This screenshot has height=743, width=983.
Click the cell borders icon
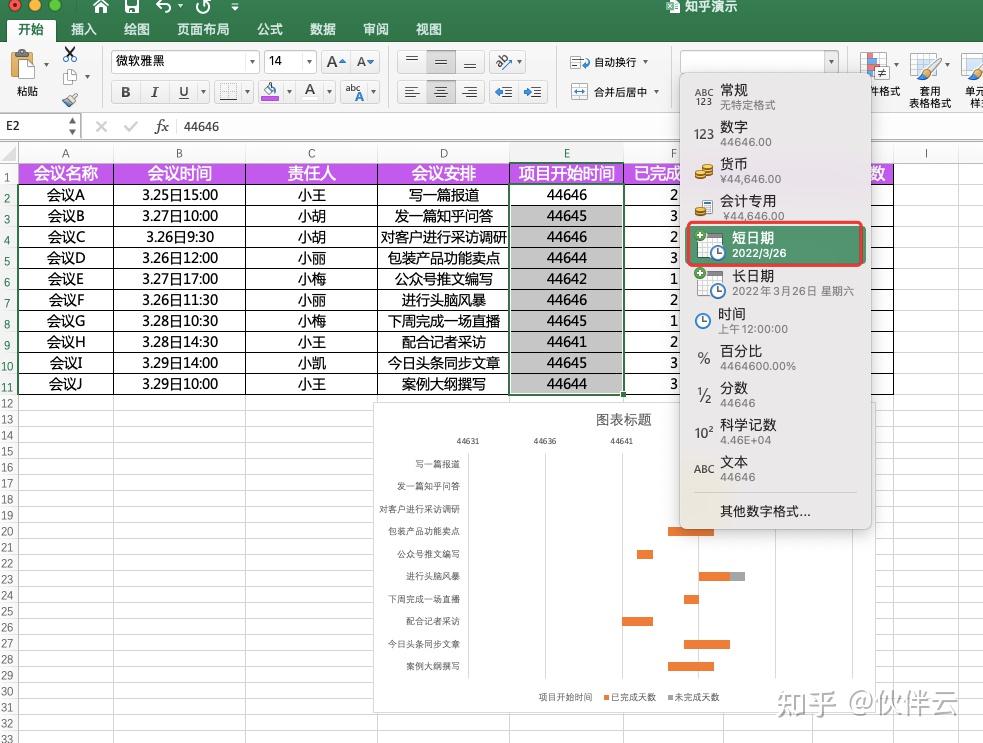click(x=228, y=92)
